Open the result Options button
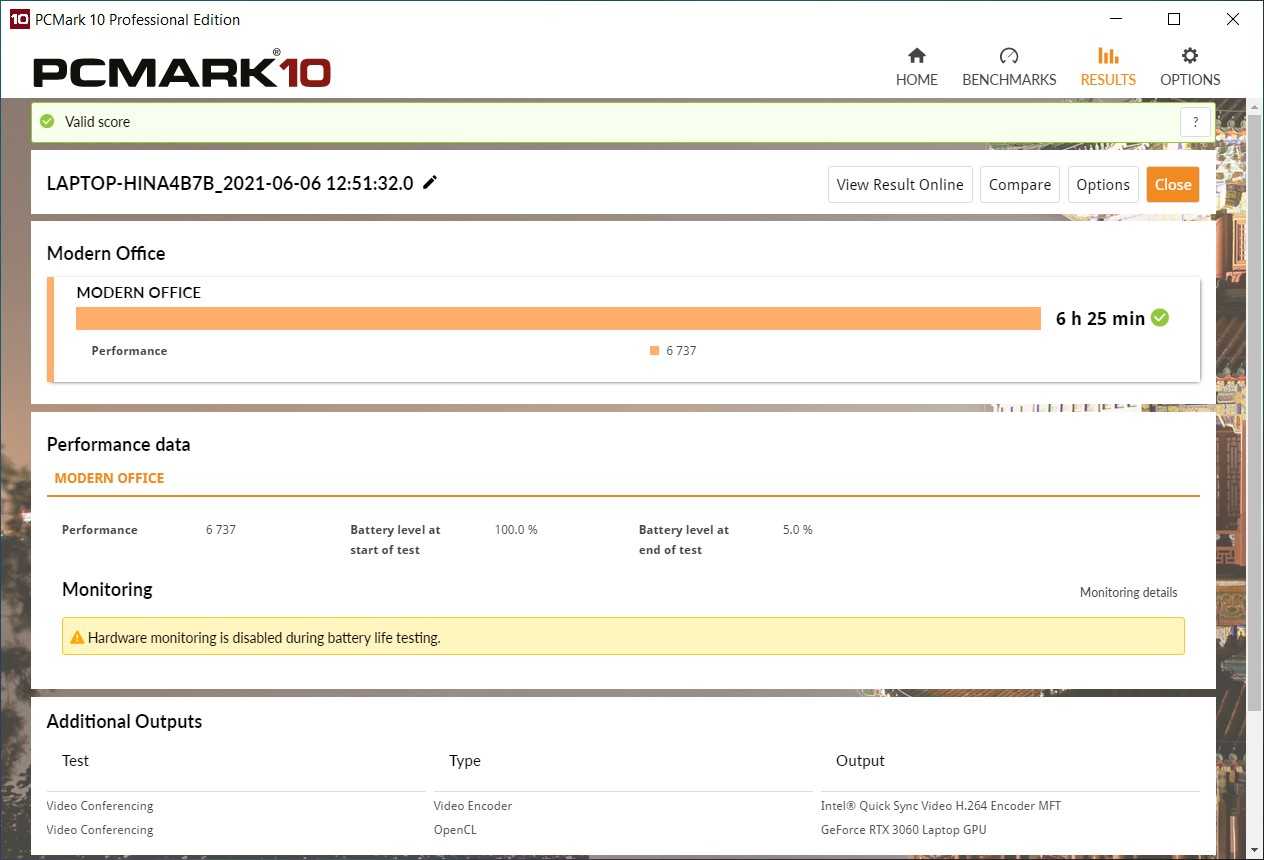 tap(1103, 184)
